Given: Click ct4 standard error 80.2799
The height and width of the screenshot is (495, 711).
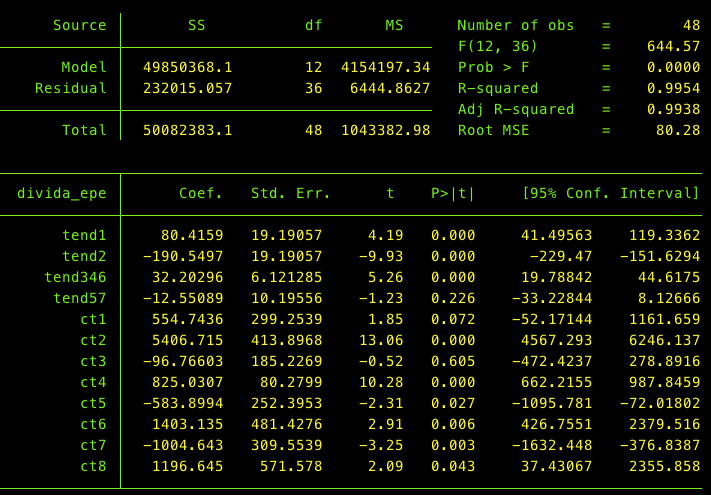Looking at the screenshot, I should (291, 383).
